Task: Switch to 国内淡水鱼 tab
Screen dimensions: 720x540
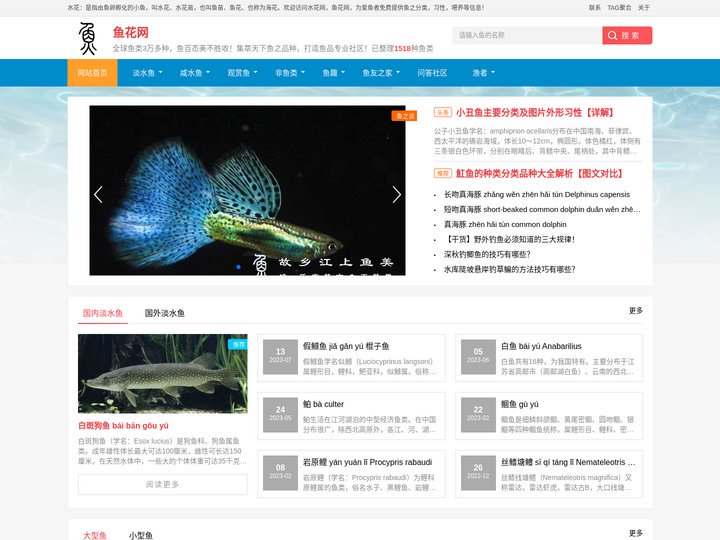Action: (103, 313)
